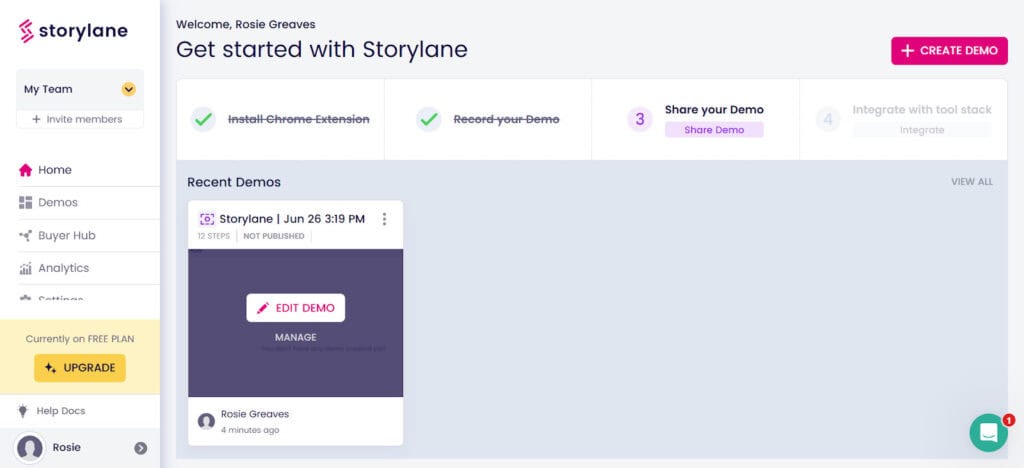Viewport: 1024px width, 468px height.
Task: Click Install Chrome Extension checkmark
Action: pos(203,119)
